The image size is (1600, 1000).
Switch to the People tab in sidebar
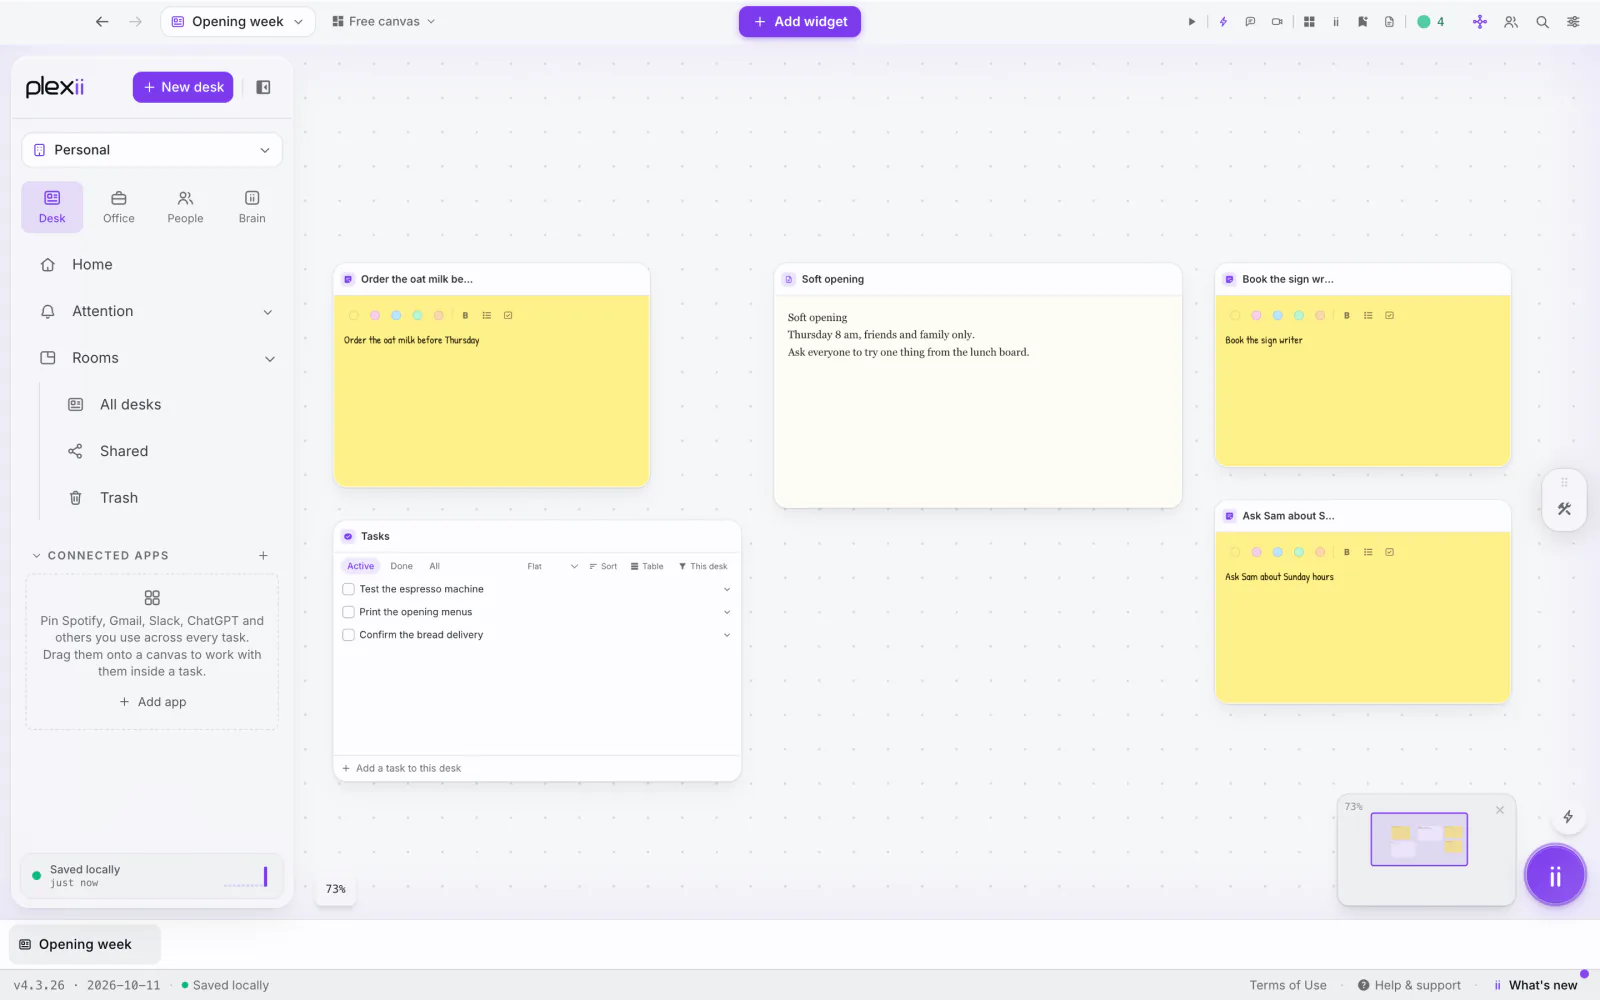185,207
